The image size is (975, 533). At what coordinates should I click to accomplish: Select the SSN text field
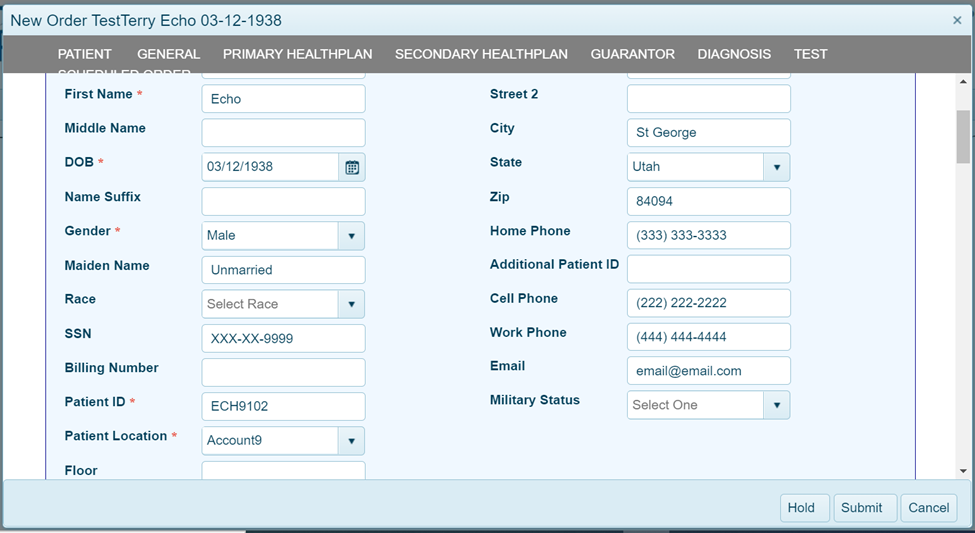(x=283, y=339)
